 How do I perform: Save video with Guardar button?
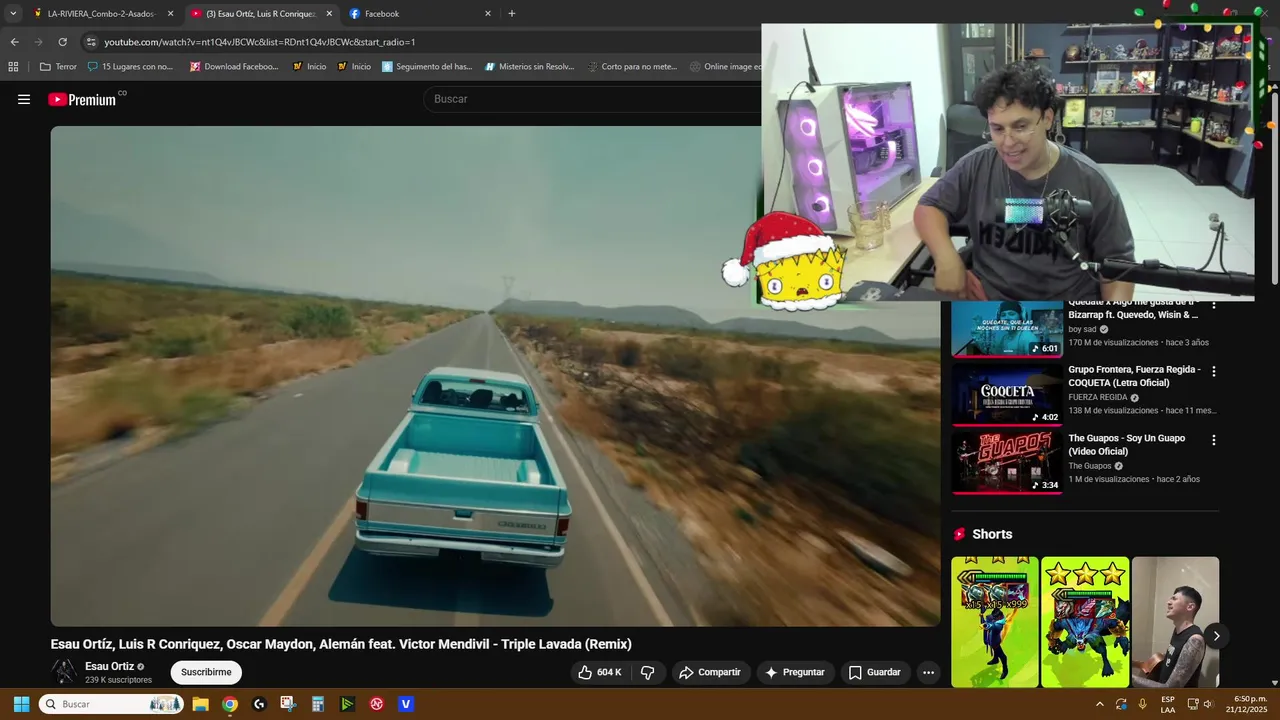875,672
